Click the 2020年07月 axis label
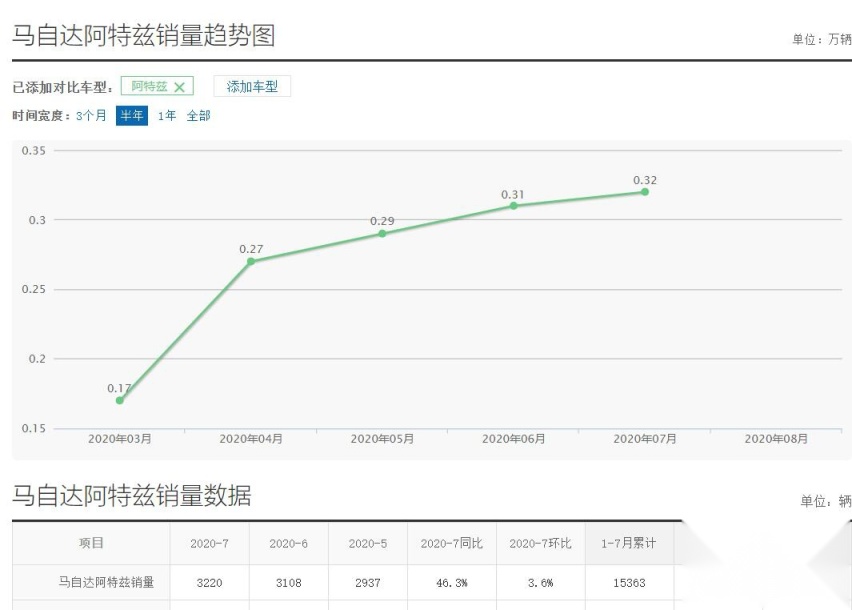This screenshot has height=610, width=852. (x=645, y=439)
